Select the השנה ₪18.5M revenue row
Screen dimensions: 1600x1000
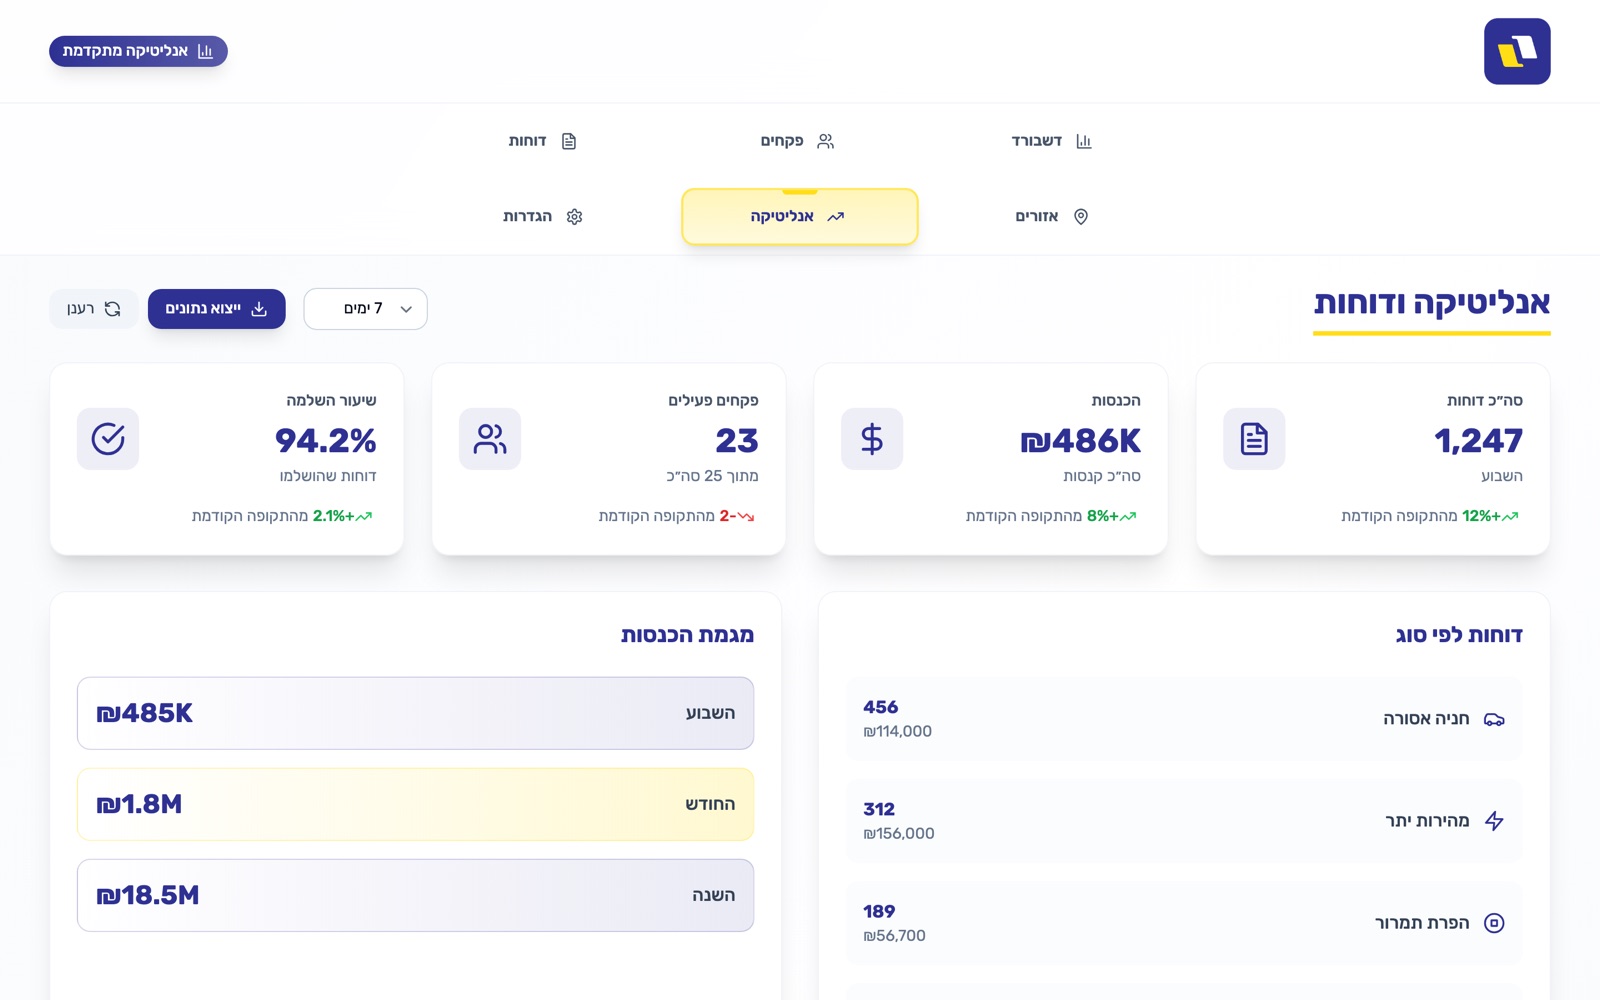pos(416,895)
